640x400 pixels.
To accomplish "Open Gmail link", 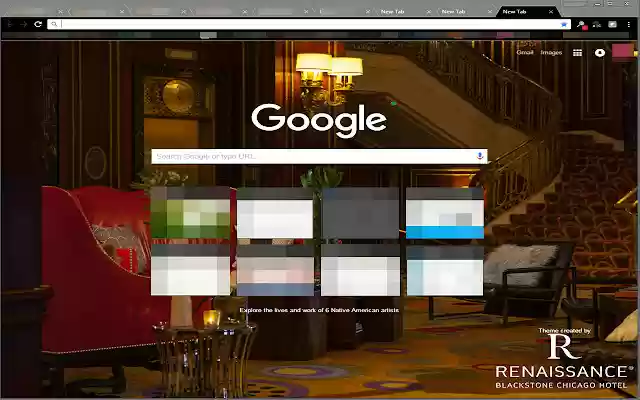I will click(525, 52).
